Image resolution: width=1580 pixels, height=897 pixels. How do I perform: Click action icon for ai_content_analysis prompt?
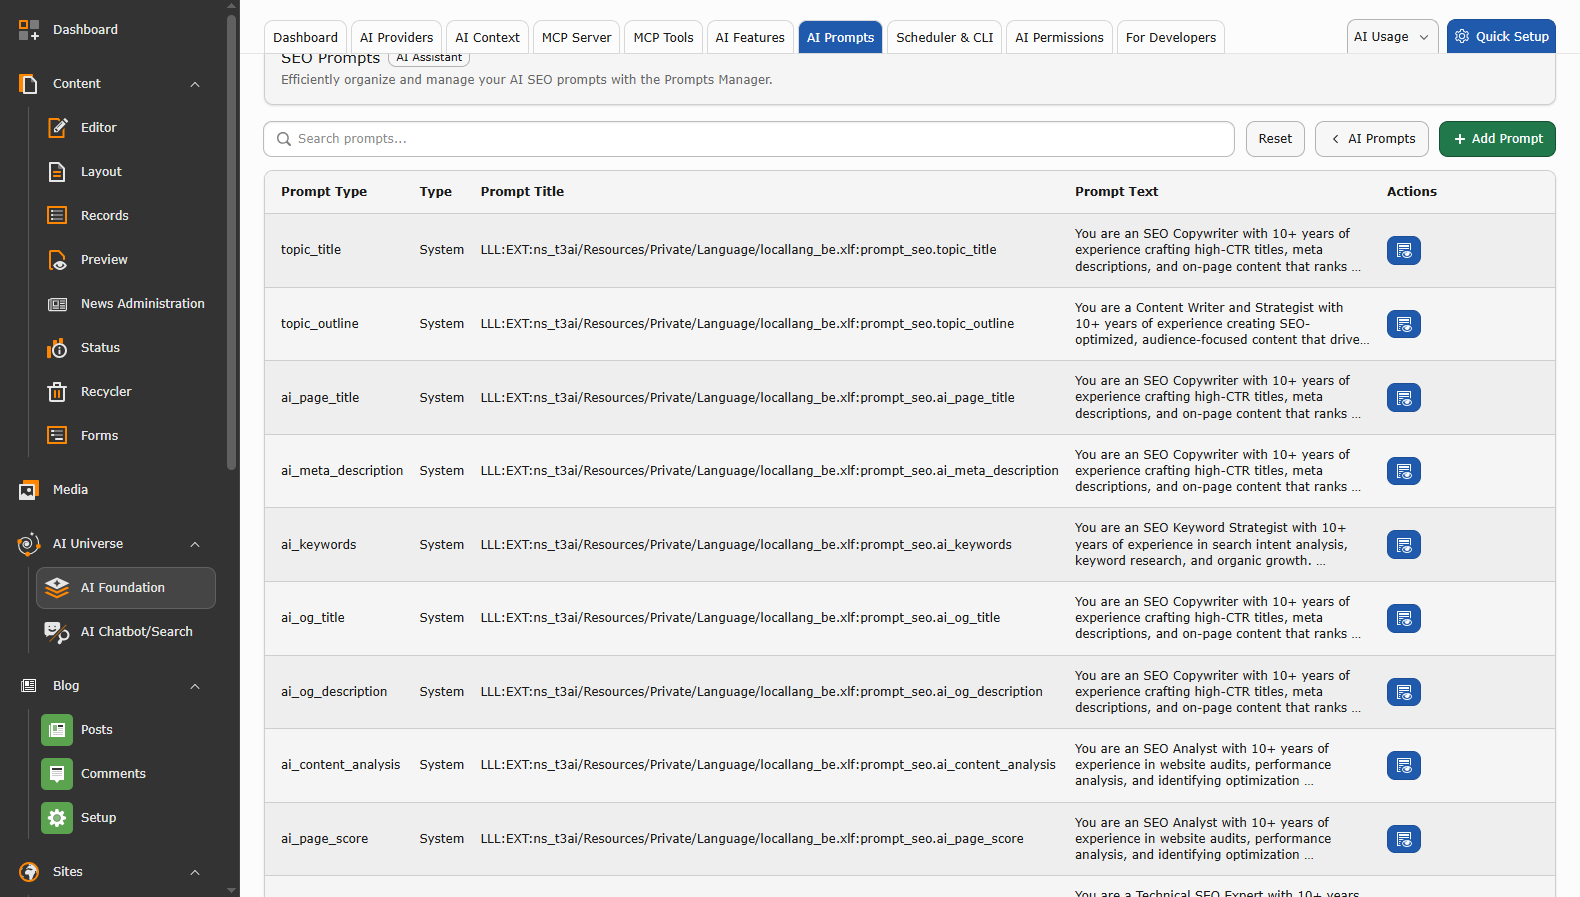tap(1404, 765)
